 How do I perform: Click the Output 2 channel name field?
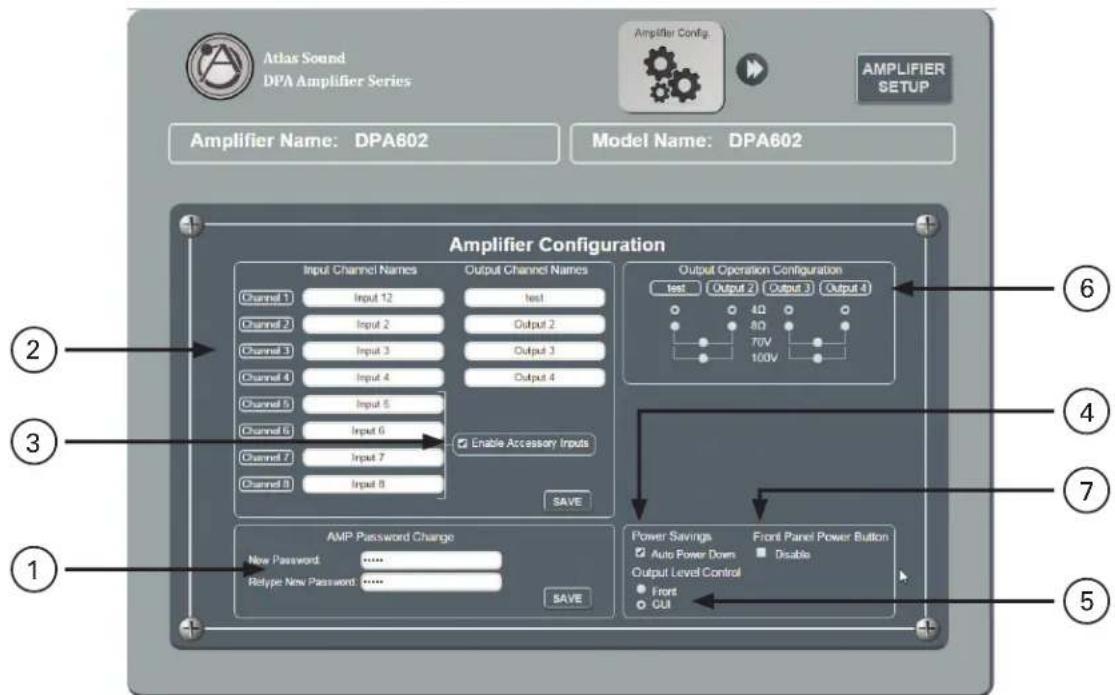(x=535, y=324)
